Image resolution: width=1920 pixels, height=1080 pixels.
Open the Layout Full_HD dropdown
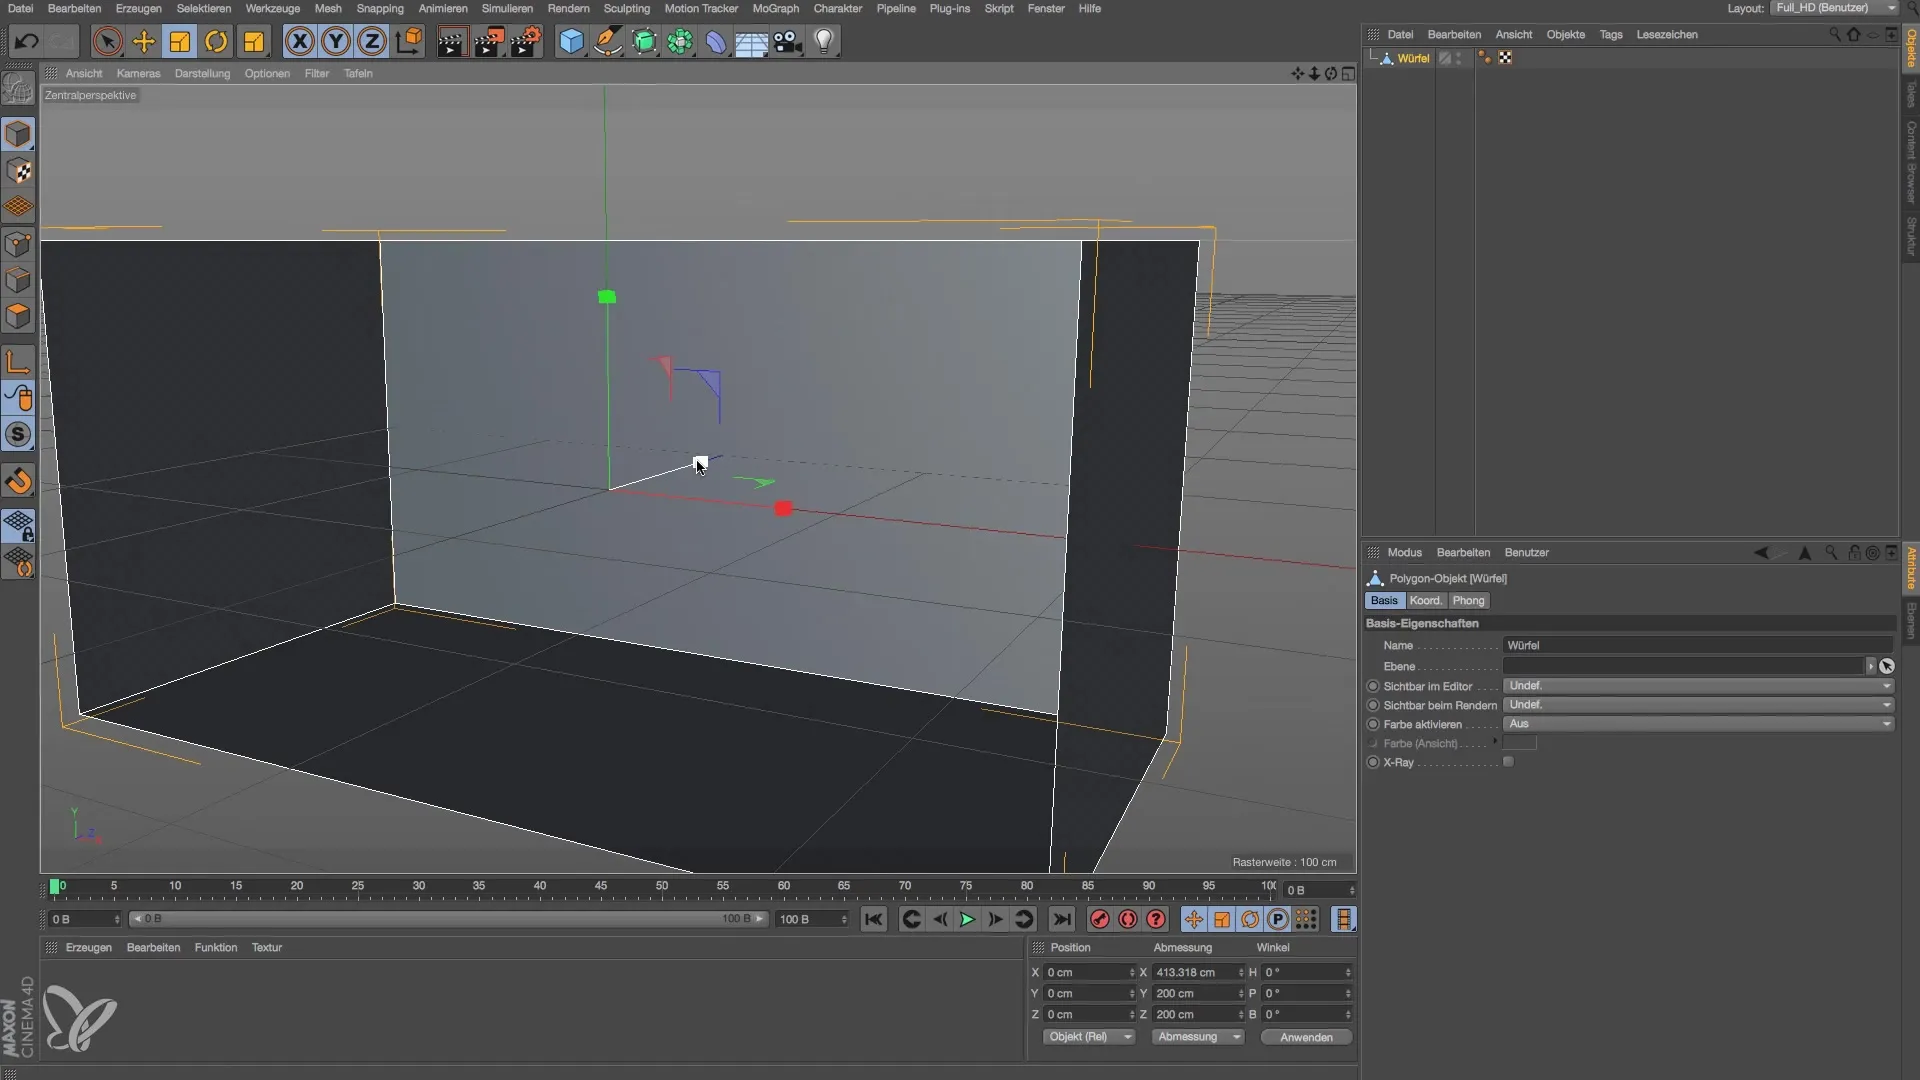tap(1834, 8)
